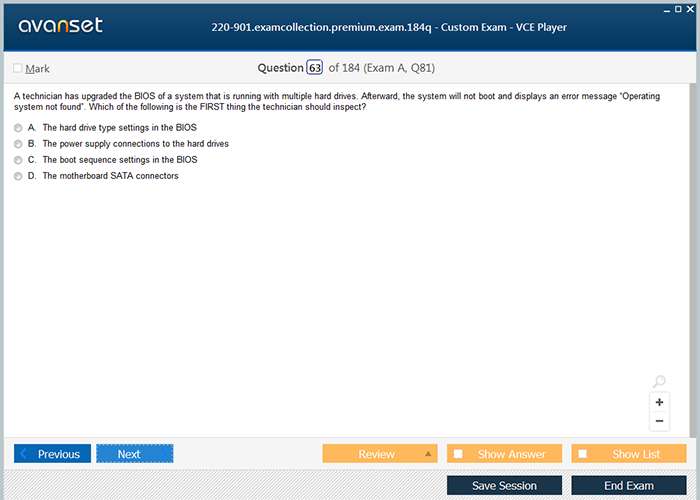Image resolution: width=700 pixels, height=500 pixels.
Task: Go back with the Previous button
Action: point(53,454)
